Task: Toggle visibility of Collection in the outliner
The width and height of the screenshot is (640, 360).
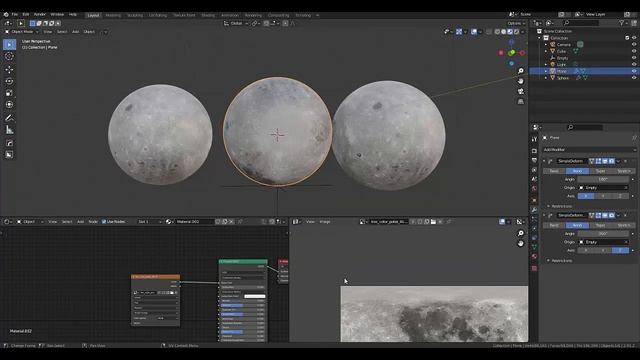Action: tap(634, 38)
